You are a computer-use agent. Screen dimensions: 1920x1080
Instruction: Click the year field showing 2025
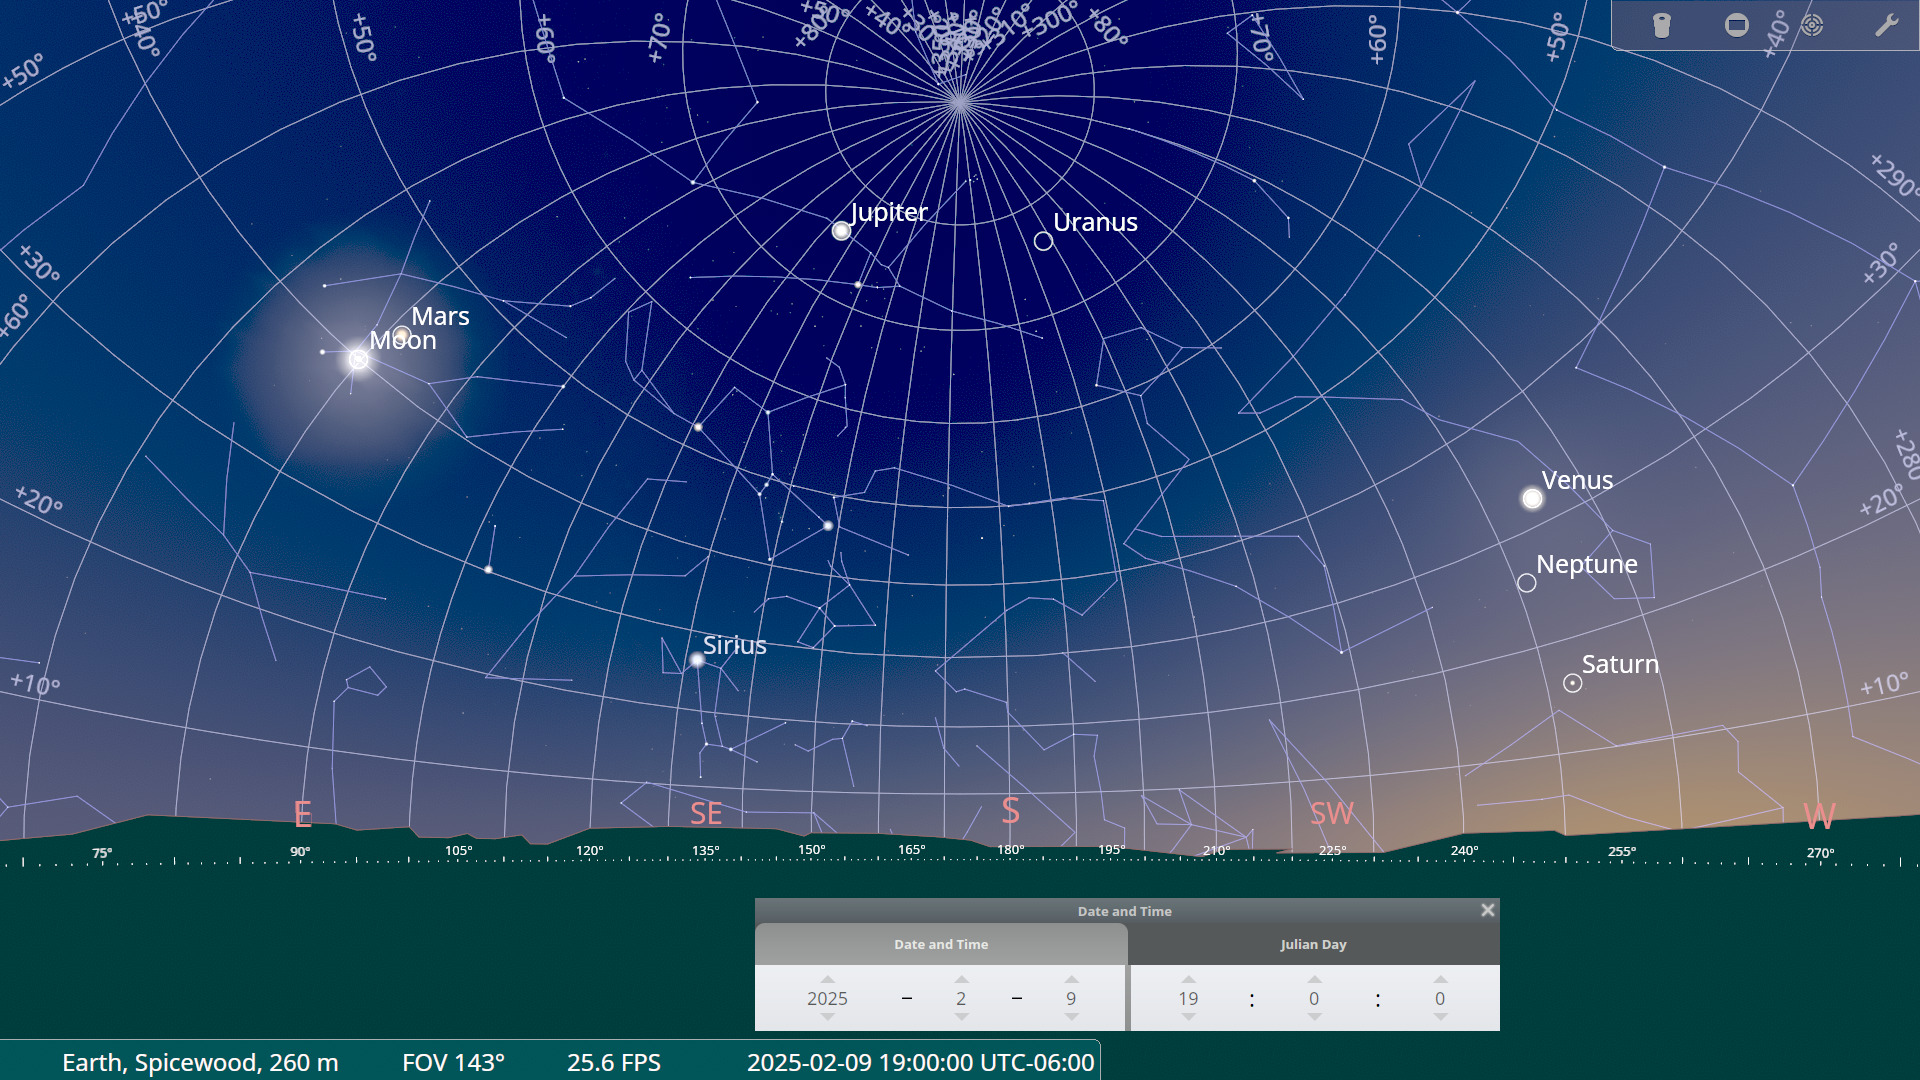pos(827,998)
